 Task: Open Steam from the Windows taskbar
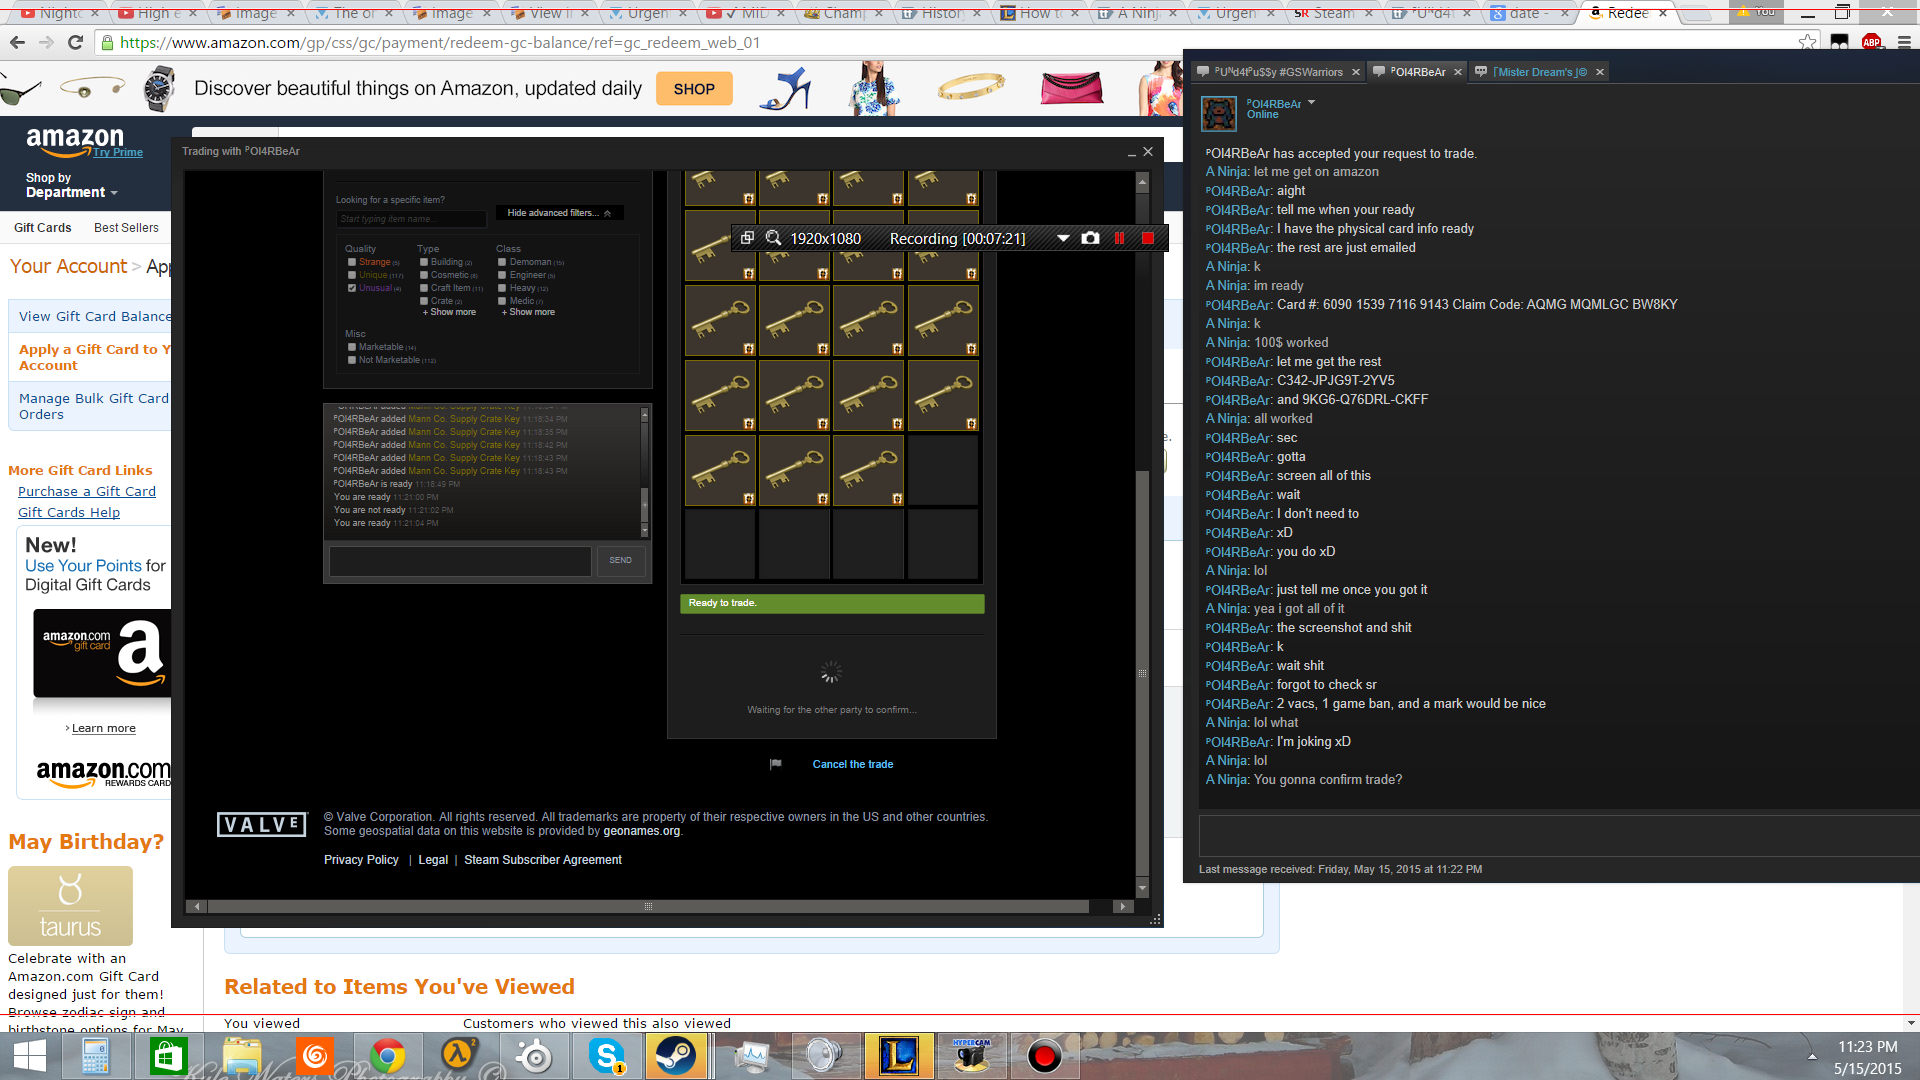[676, 1056]
